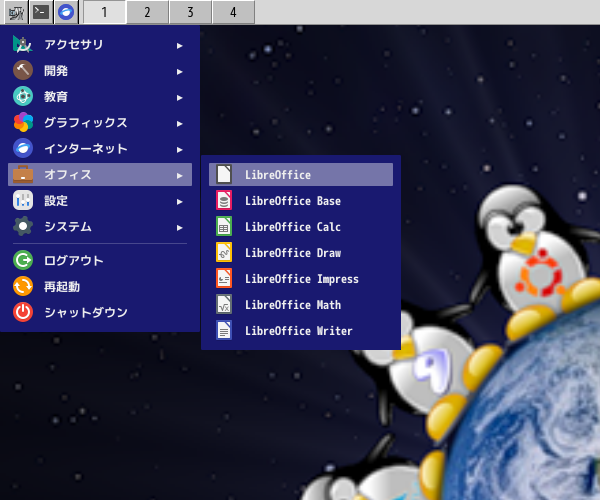Click the シャットダウン red power icon
The width and height of the screenshot is (600, 500).
coord(23,312)
